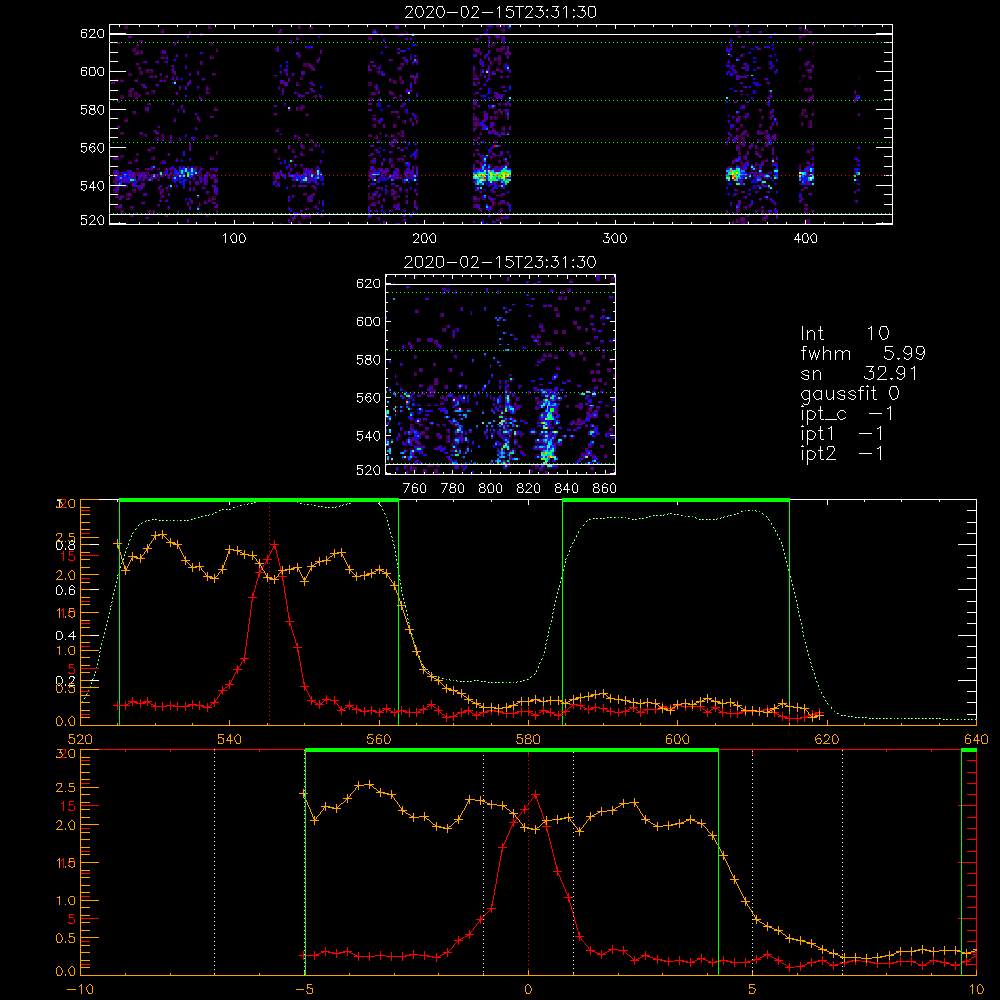Viewport: 1000px width, 1000px height.
Task: Click x-axis label 600 on the profile plot
Action: point(678,740)
